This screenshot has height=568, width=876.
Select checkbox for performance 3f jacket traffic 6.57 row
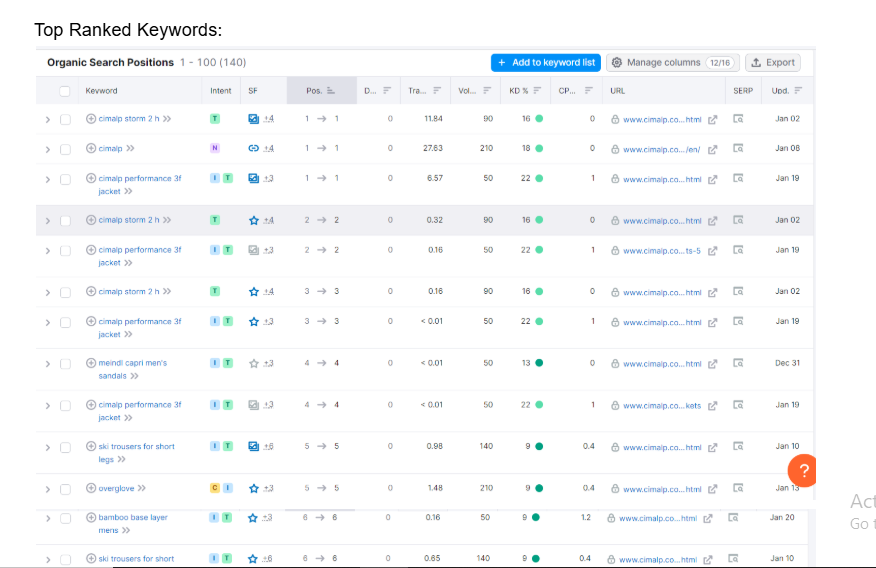click(65, 179)
